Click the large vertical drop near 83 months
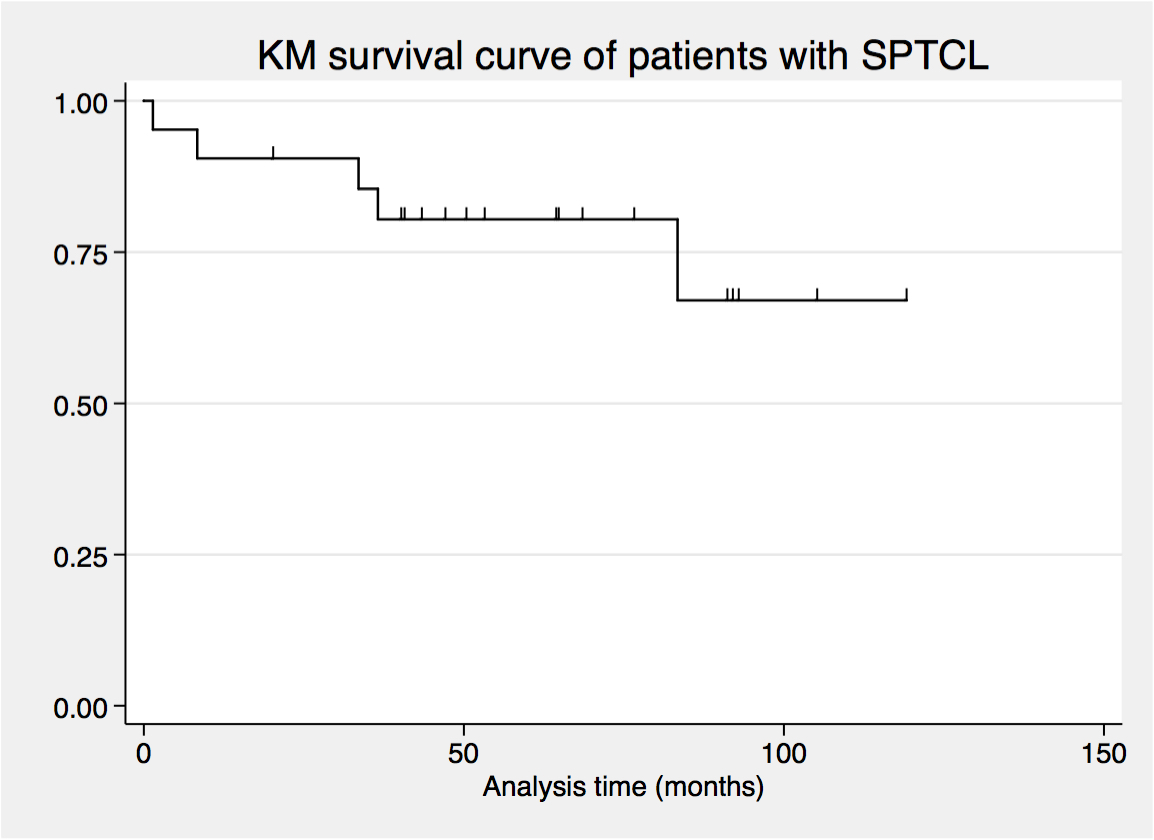This screenshot has width=1154, height=840. click(x=677, y=260)
